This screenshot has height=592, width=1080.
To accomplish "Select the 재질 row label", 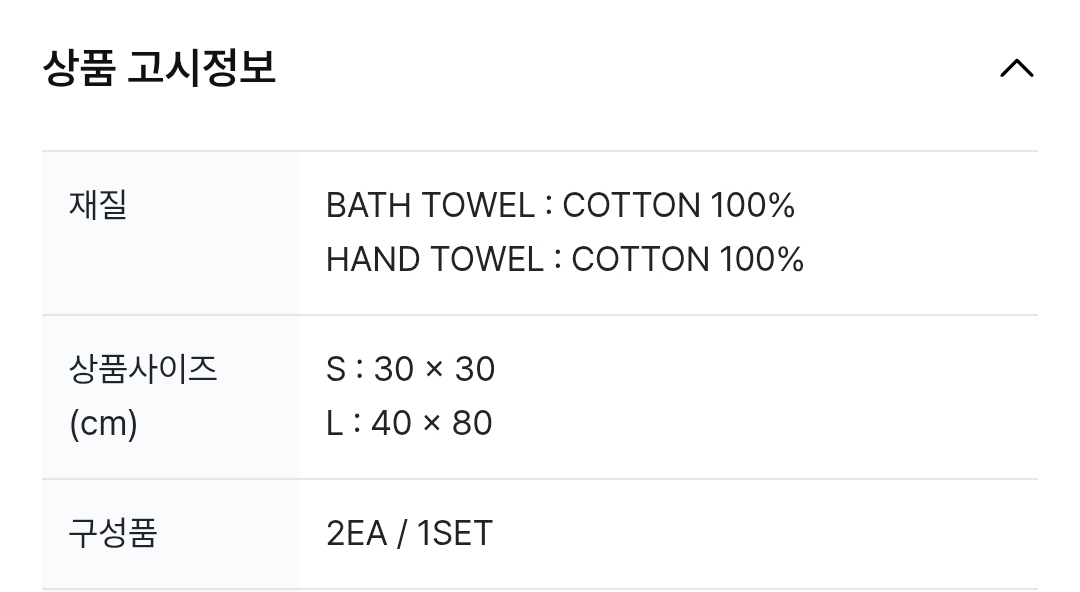I will coord(98,206).
